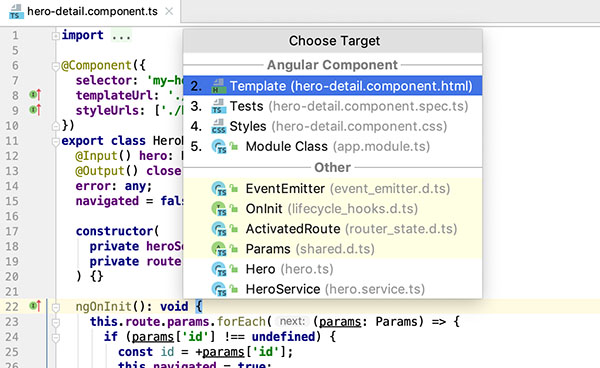Click the green lock icon next to ActivatedRoute
The height and width of the screenshot is (368, 600).
(234, 228)
